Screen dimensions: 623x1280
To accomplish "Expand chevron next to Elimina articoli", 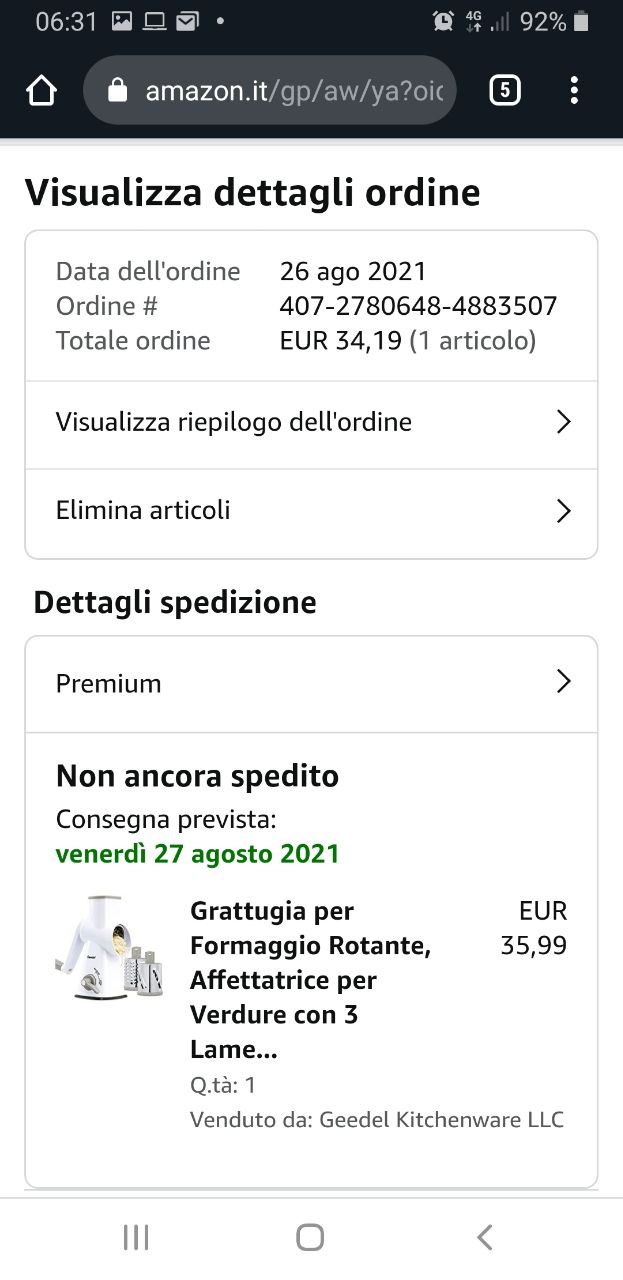I will pos(563,511).
